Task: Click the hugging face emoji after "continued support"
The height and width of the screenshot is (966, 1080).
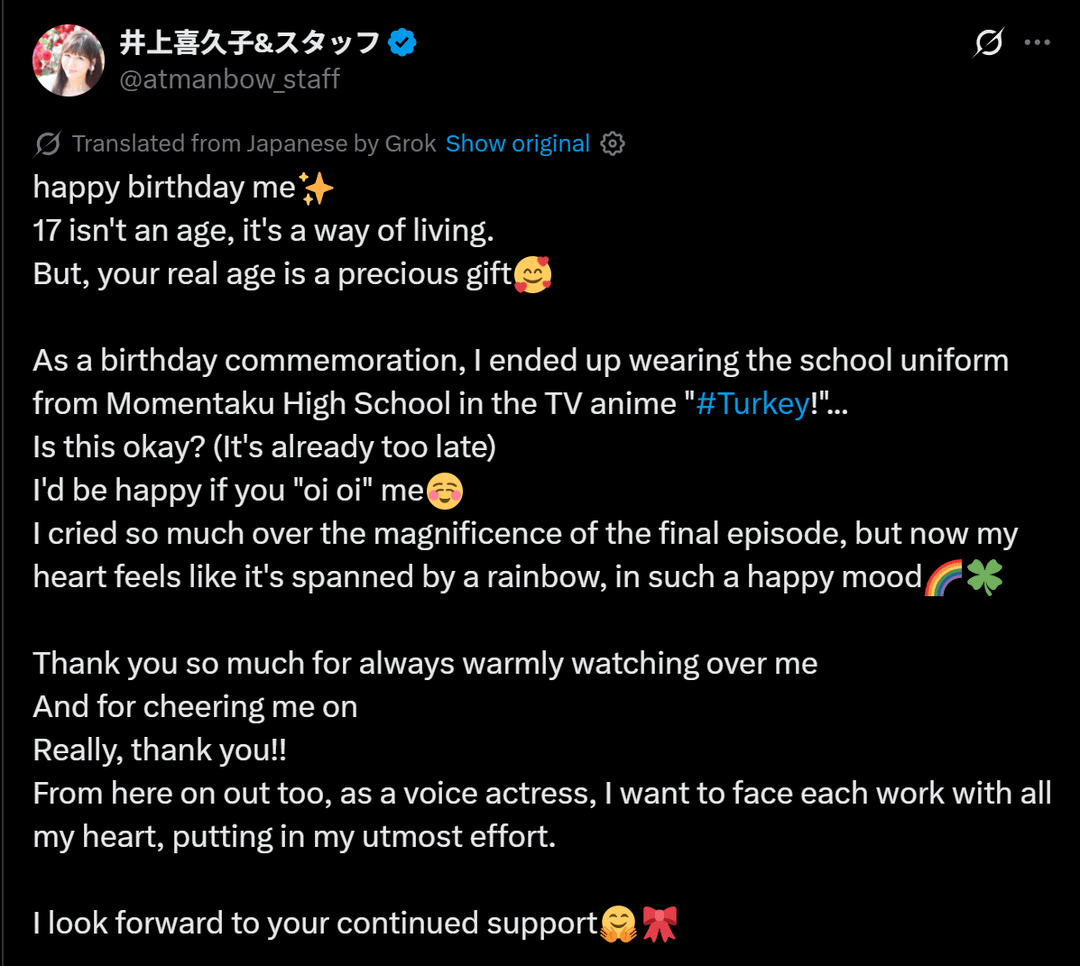Action: tap(618, 923)
